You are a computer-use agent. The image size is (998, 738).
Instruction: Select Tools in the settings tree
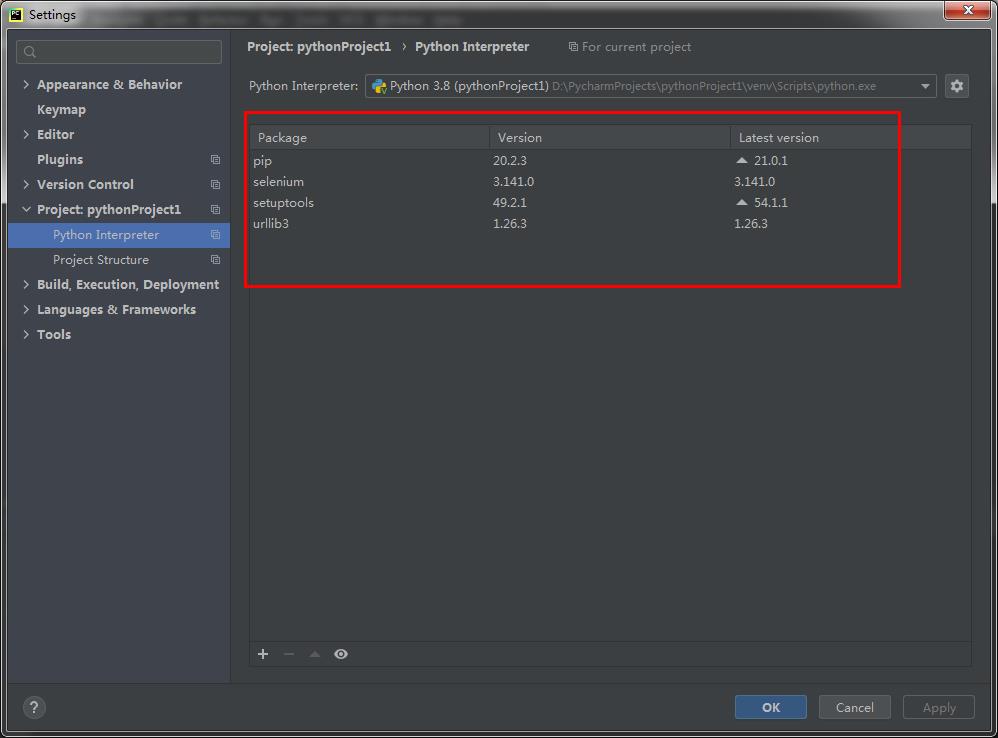point(54,335)
